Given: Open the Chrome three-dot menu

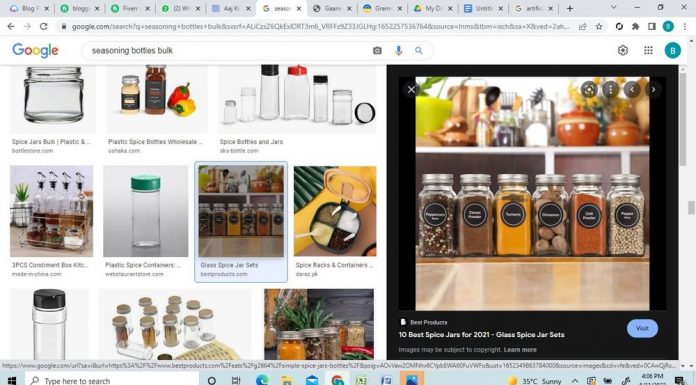Looking at the screenshot, I should [685, 27].
